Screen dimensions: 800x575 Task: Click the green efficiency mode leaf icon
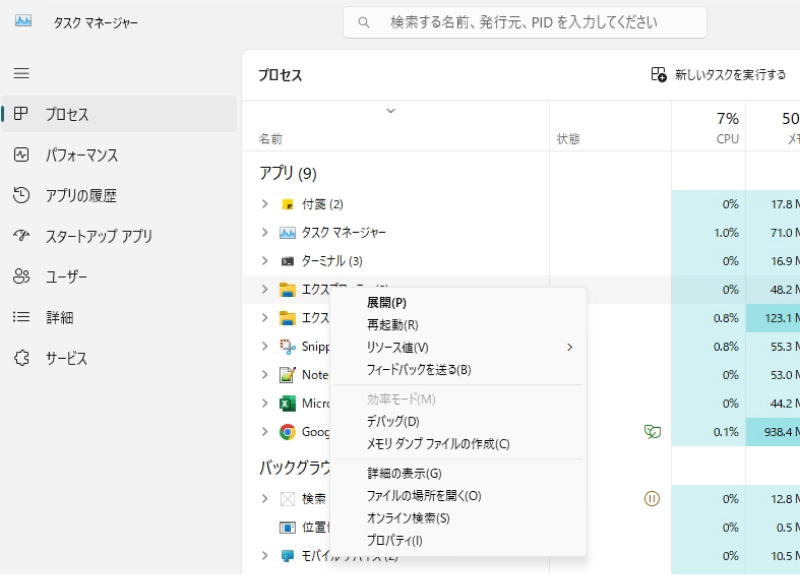click(652, 432)
